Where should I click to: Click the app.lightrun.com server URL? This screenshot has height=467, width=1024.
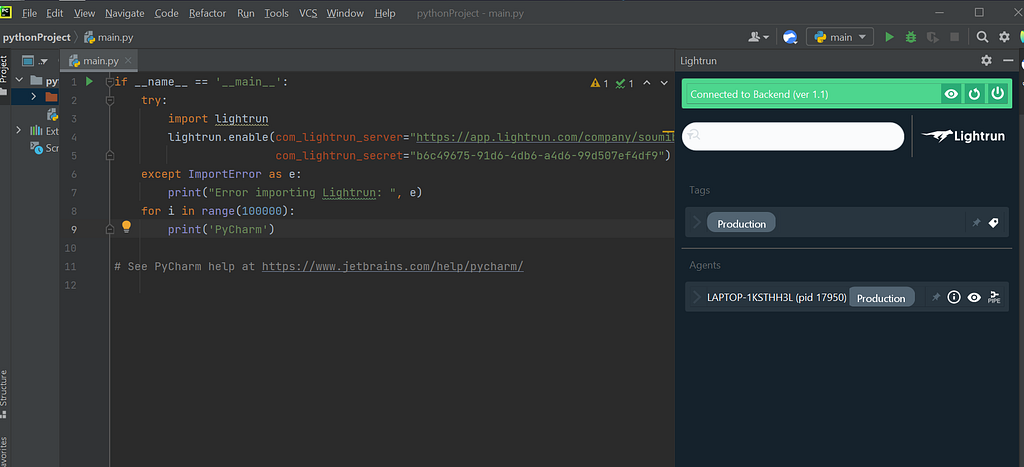(x=545, y=137)
